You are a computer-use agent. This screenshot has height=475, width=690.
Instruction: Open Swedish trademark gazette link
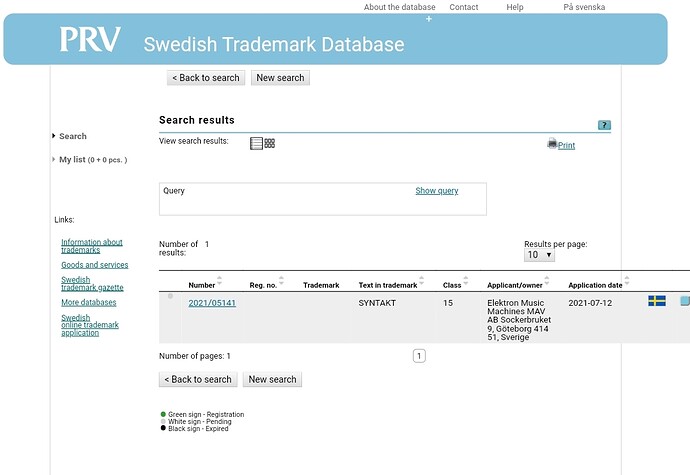(x=92, y=284)
